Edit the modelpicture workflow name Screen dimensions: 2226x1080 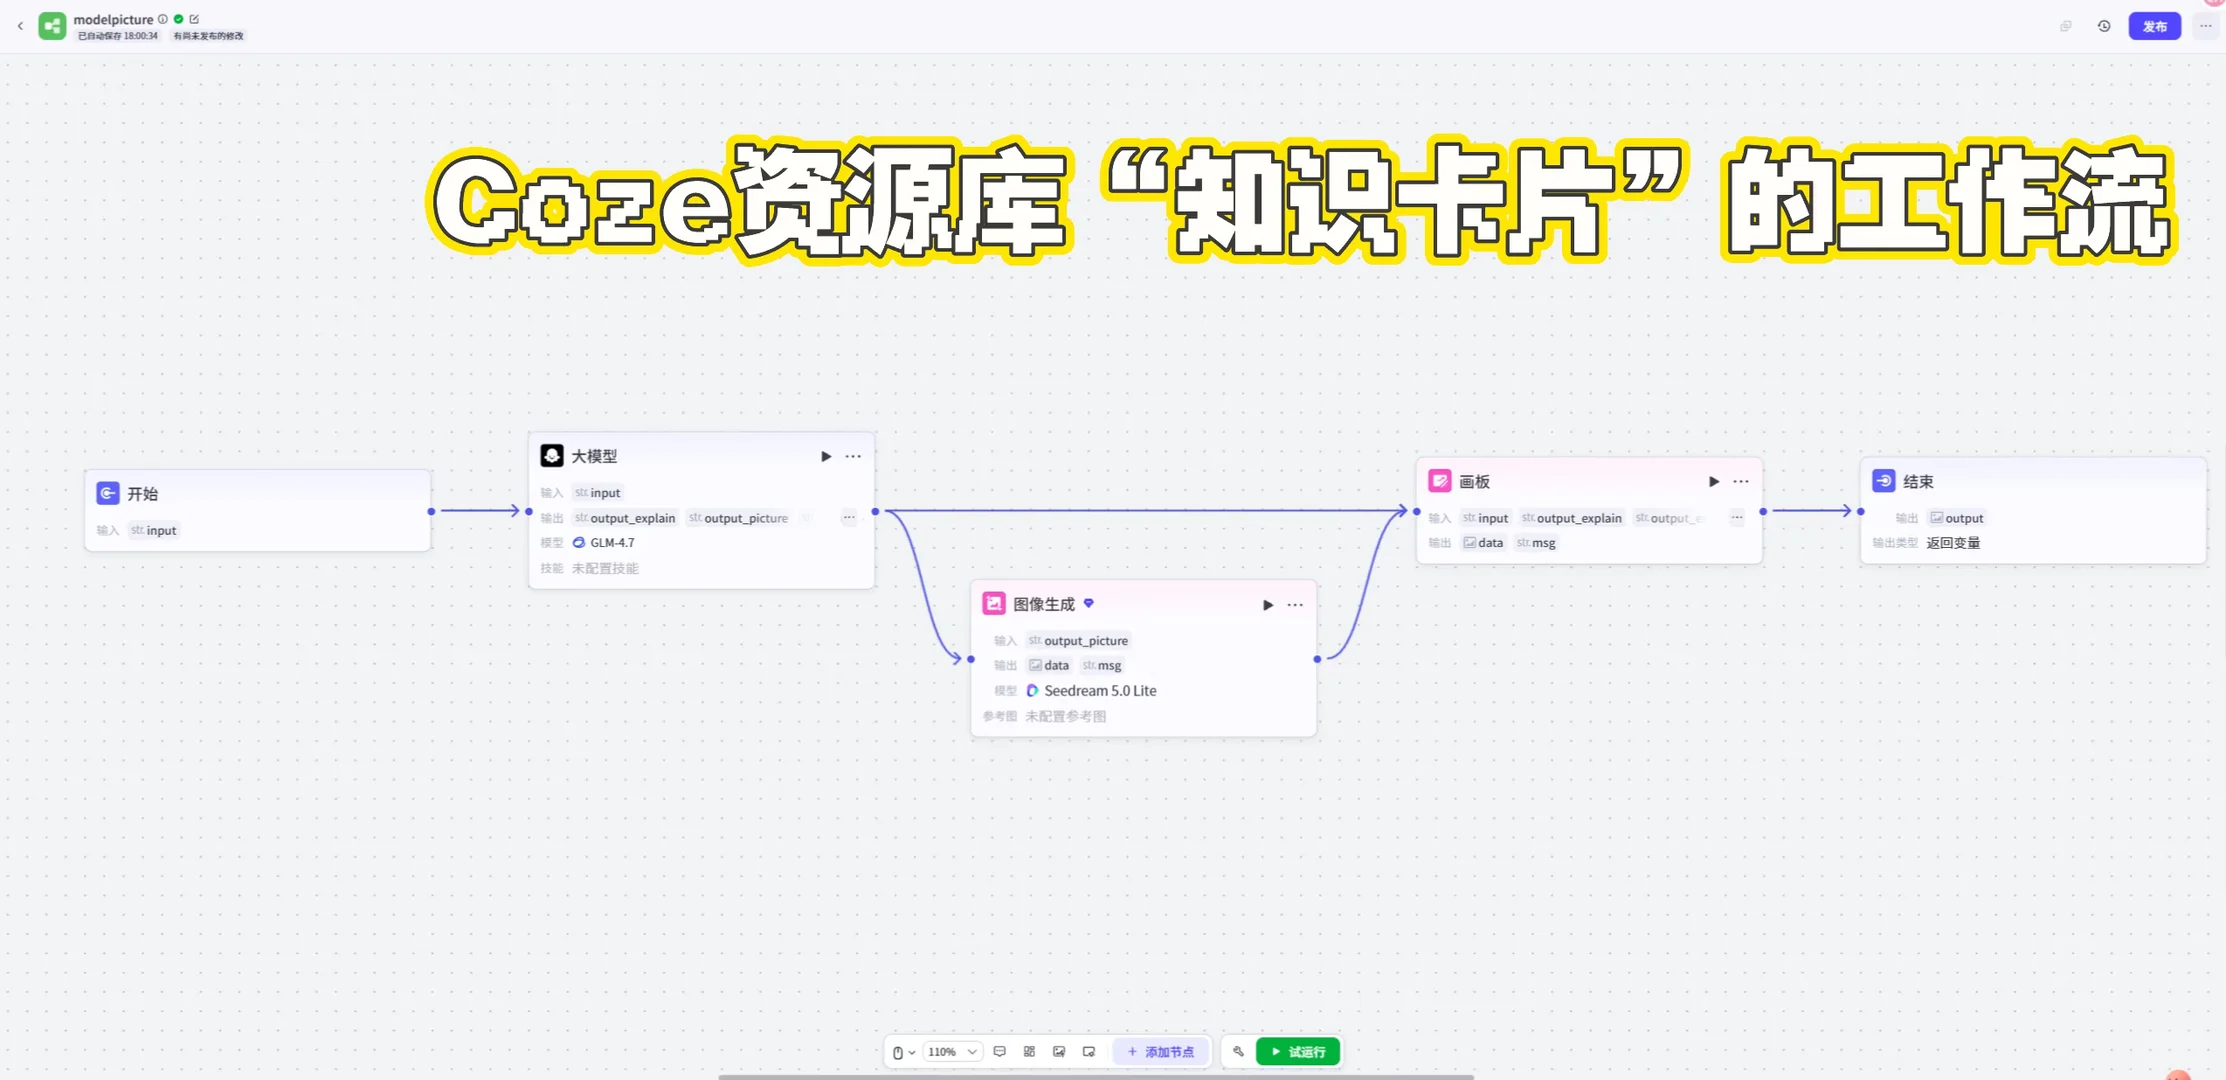pyautogui.click(x=194, y=19)
